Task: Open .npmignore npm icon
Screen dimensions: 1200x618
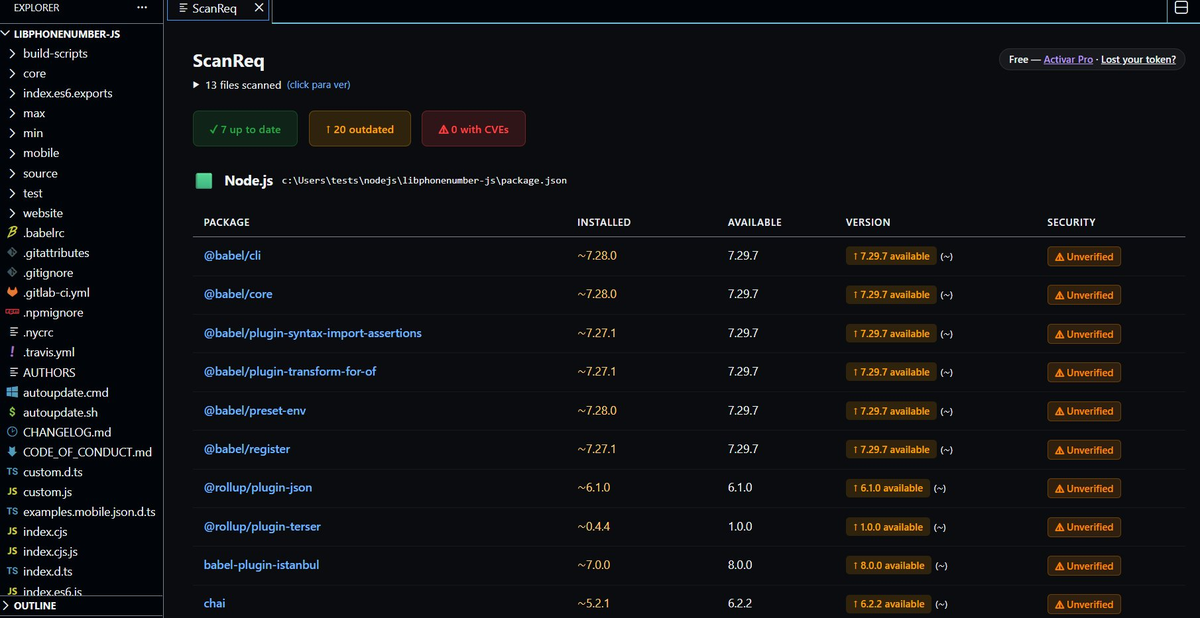Action: (x=13, y=313)
